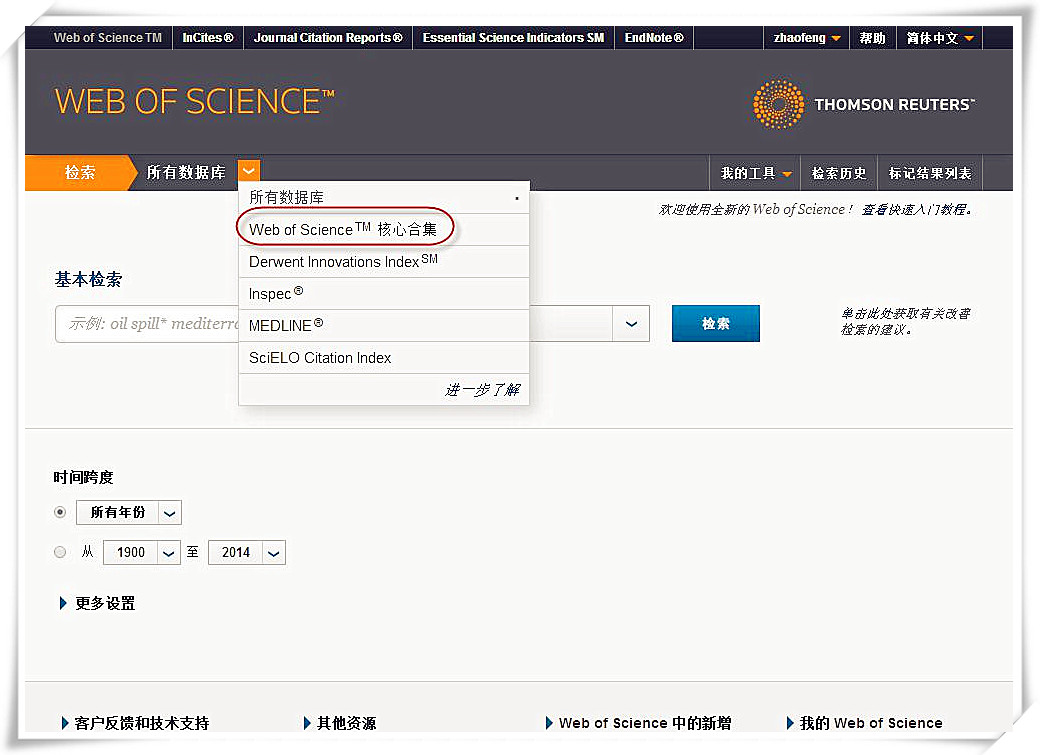
Task: Click 查看快速入门教程 tutorial link
Action: 917,210
